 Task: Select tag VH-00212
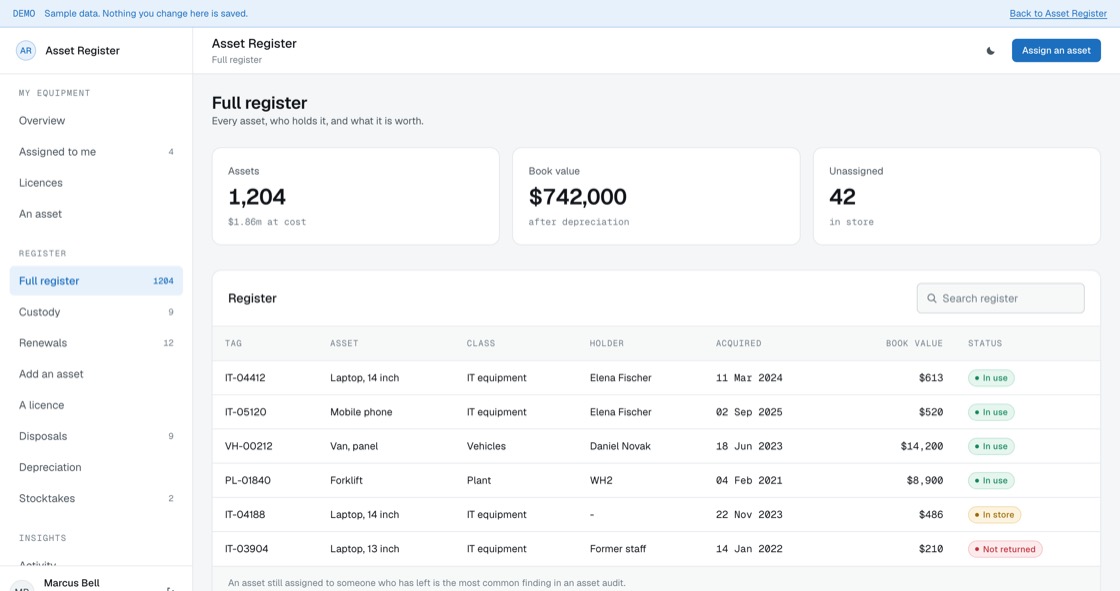[x=249, y=446]
